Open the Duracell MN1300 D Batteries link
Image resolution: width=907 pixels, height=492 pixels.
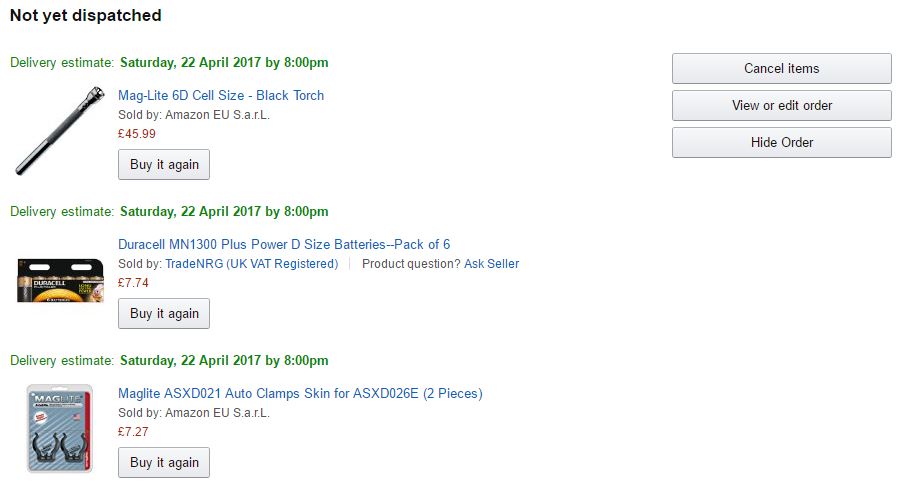coord(284,245)
